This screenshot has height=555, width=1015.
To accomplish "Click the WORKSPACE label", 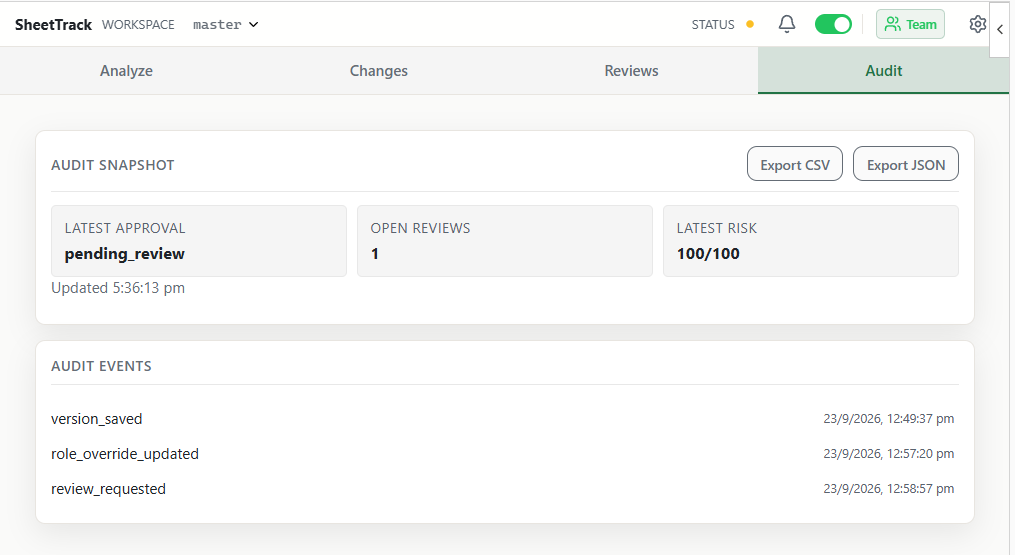I will (x=138, y=25).
